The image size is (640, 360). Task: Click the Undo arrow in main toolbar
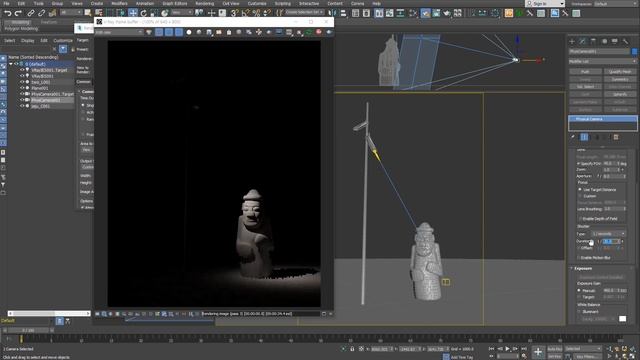pyautogui.click(x=7, y=13)
